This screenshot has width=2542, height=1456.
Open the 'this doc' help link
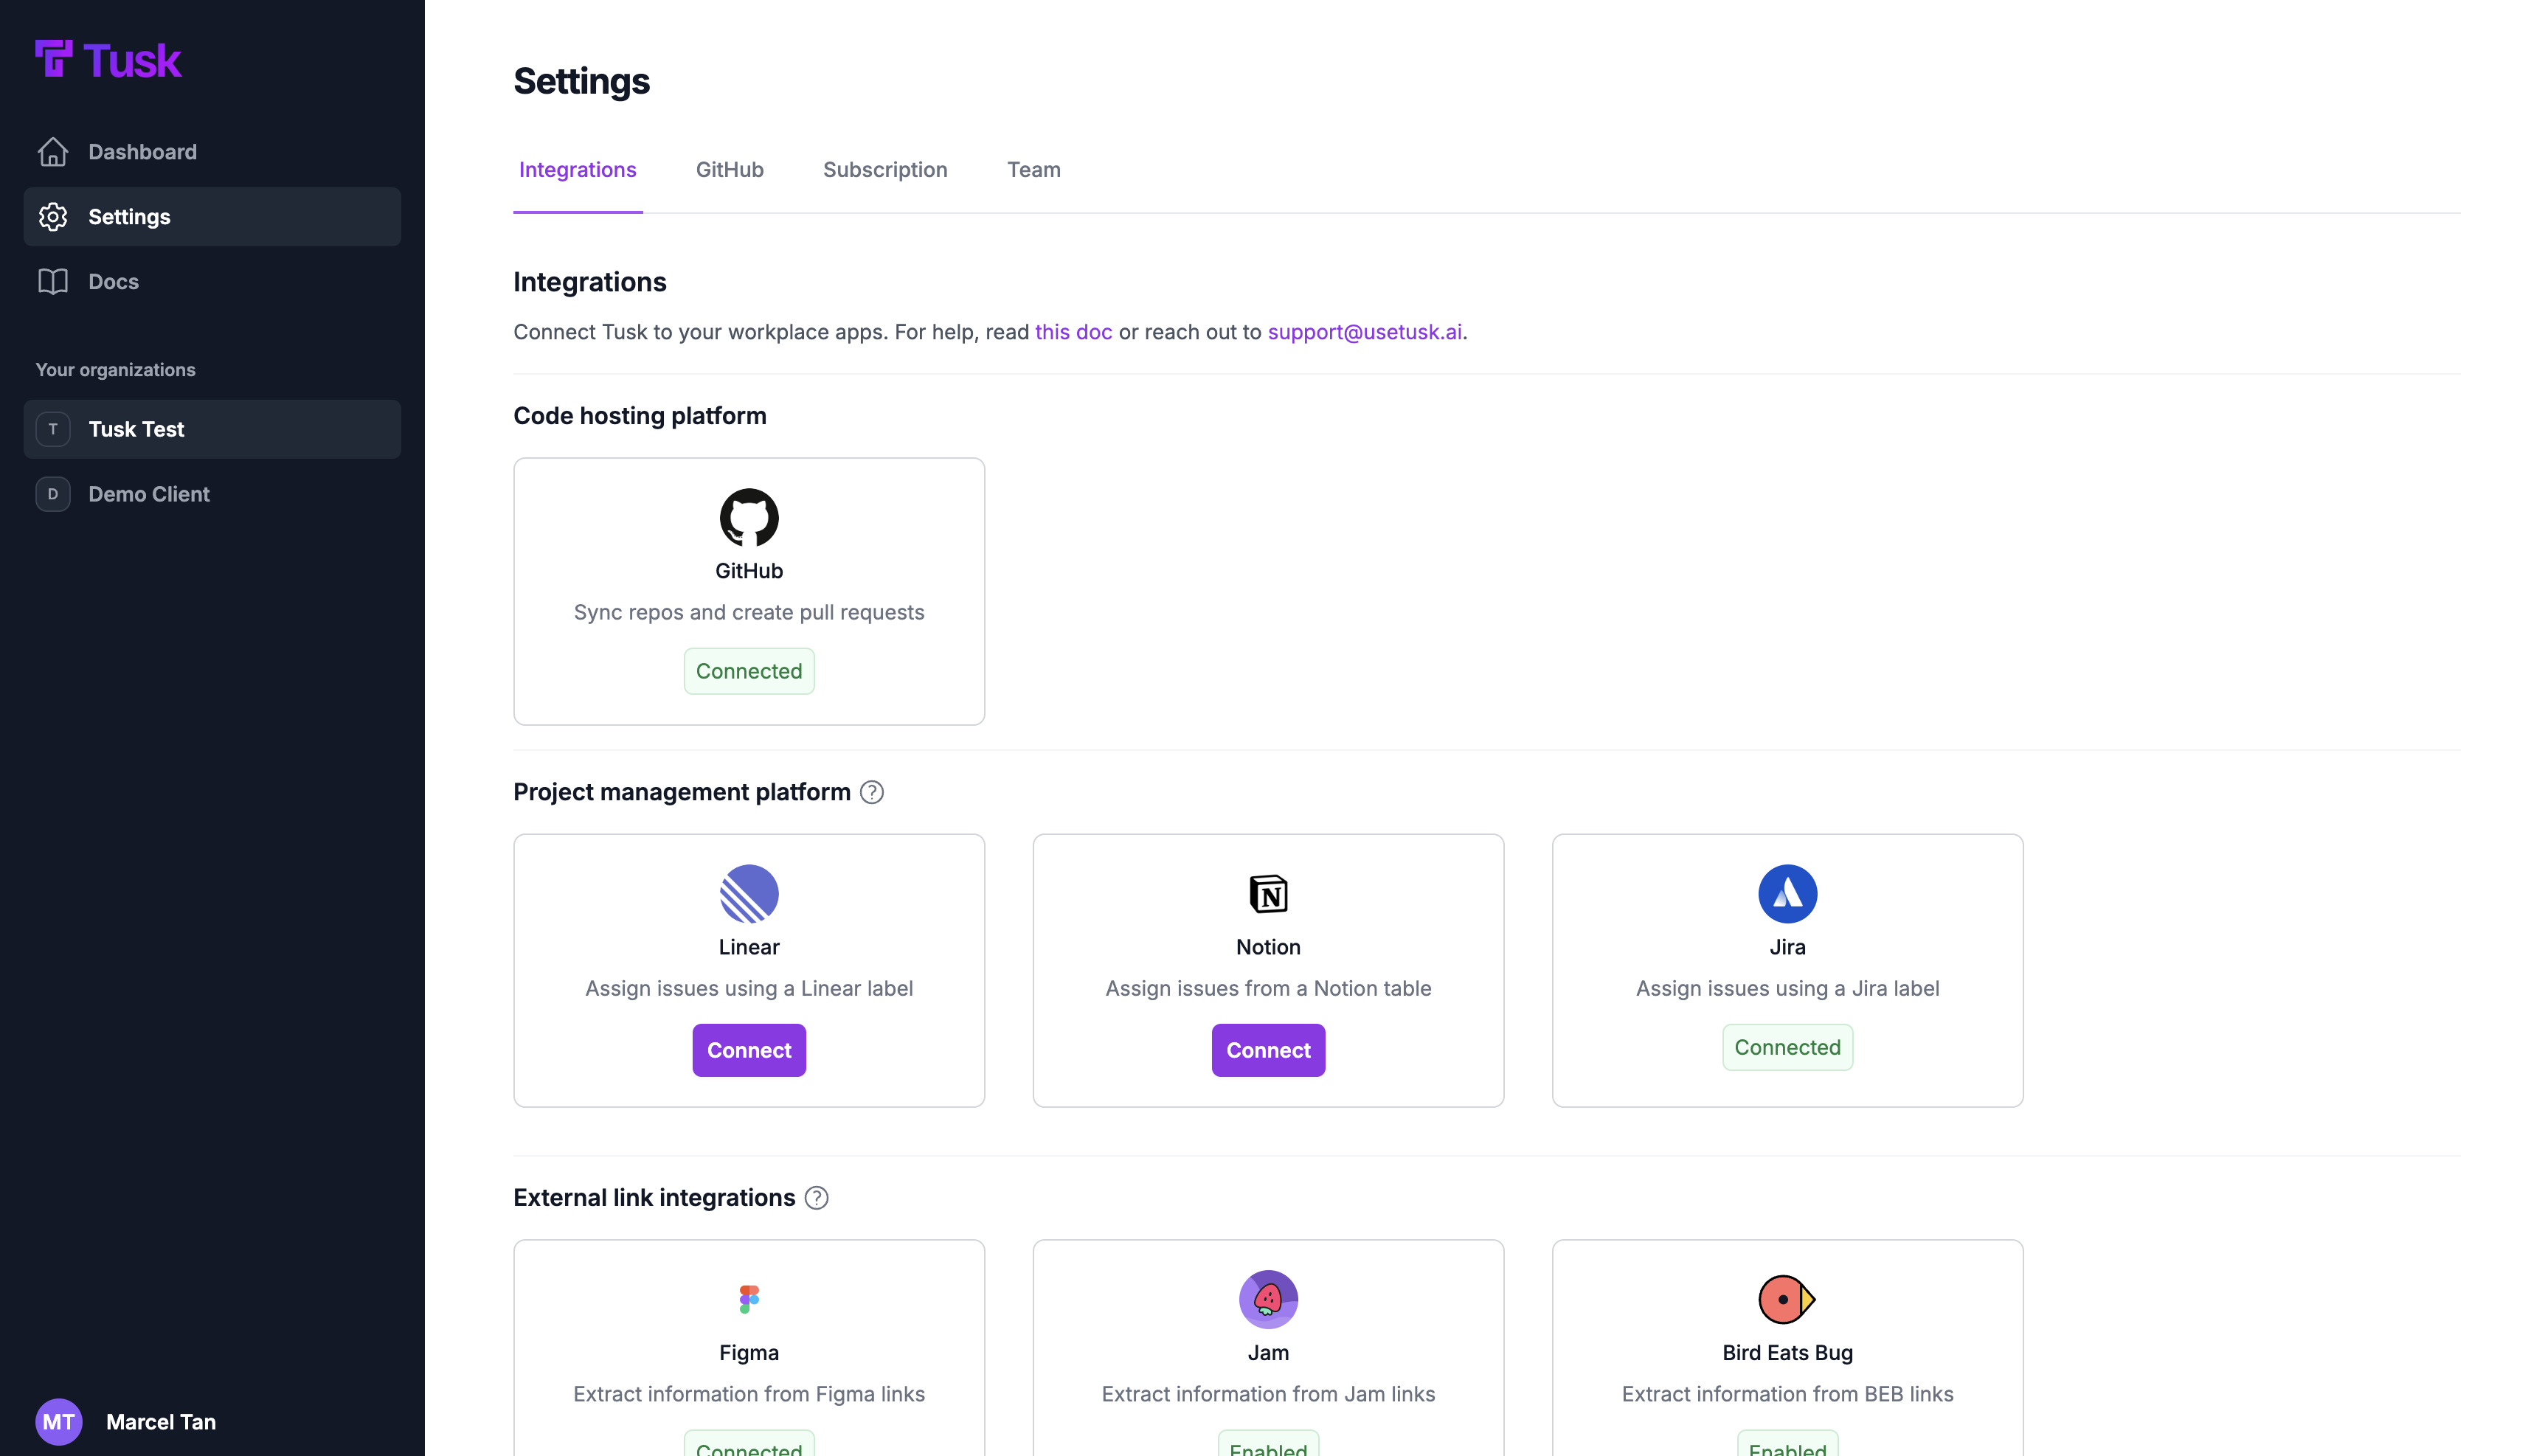(1073, 332)
